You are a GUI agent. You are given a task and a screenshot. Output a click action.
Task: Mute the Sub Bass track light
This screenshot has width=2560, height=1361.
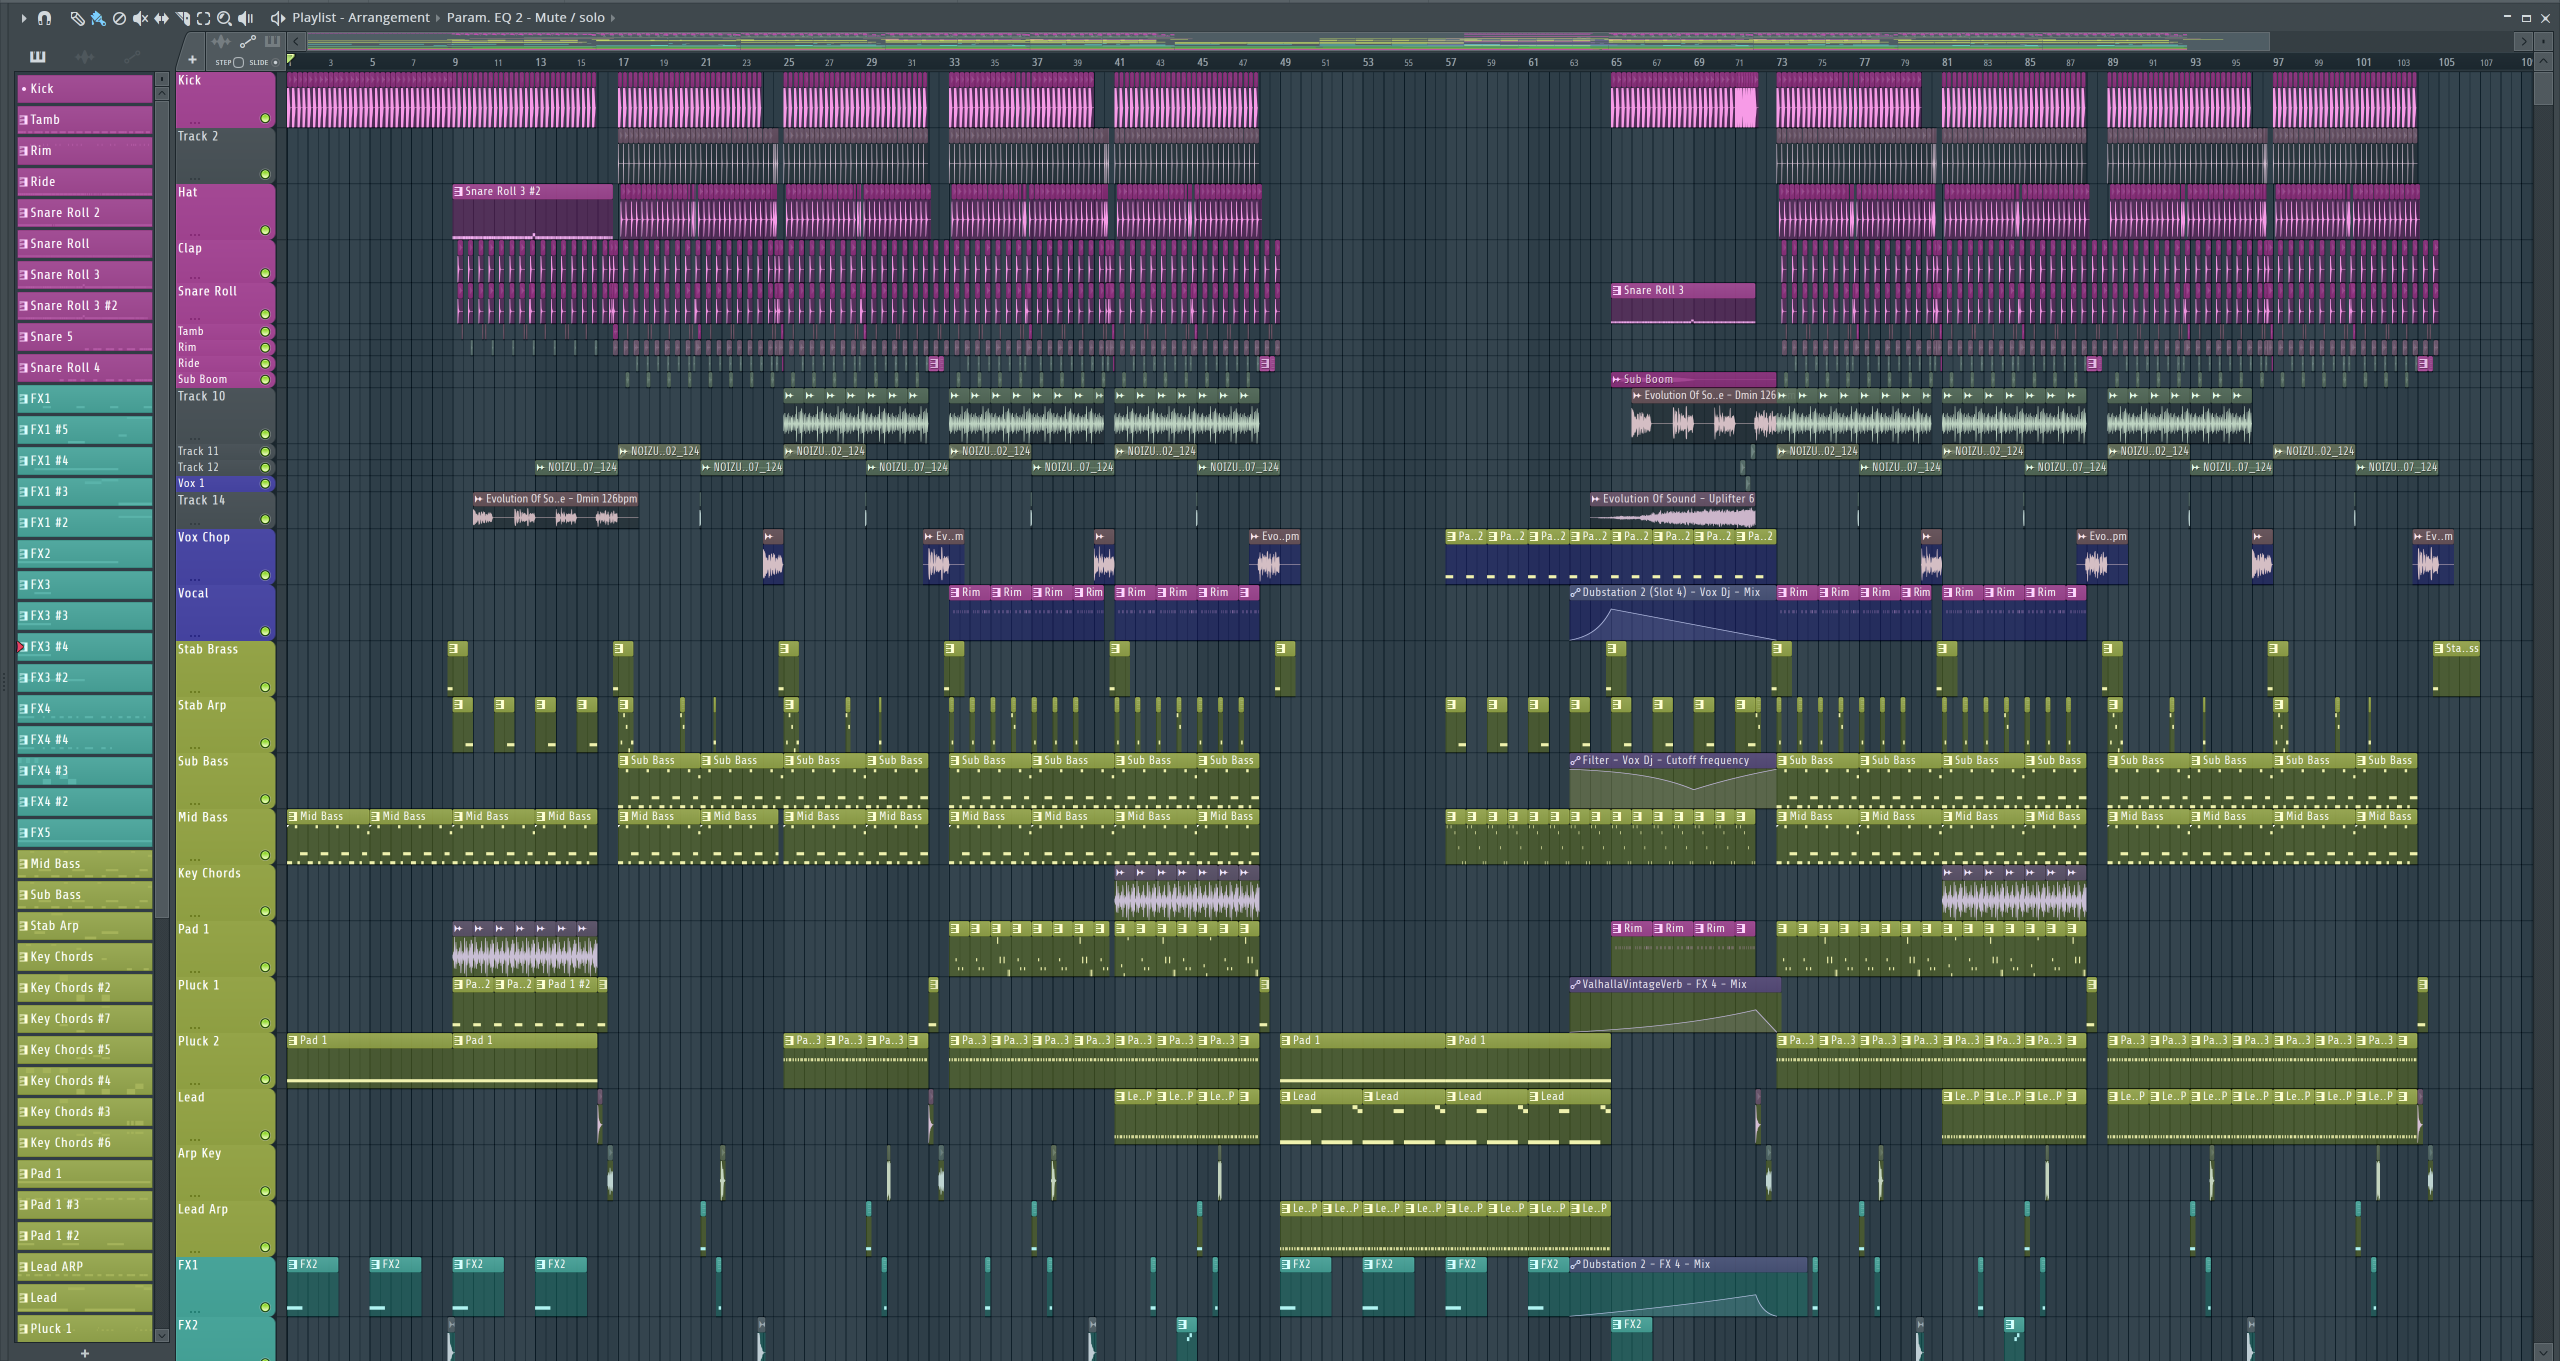click(265, 799)
